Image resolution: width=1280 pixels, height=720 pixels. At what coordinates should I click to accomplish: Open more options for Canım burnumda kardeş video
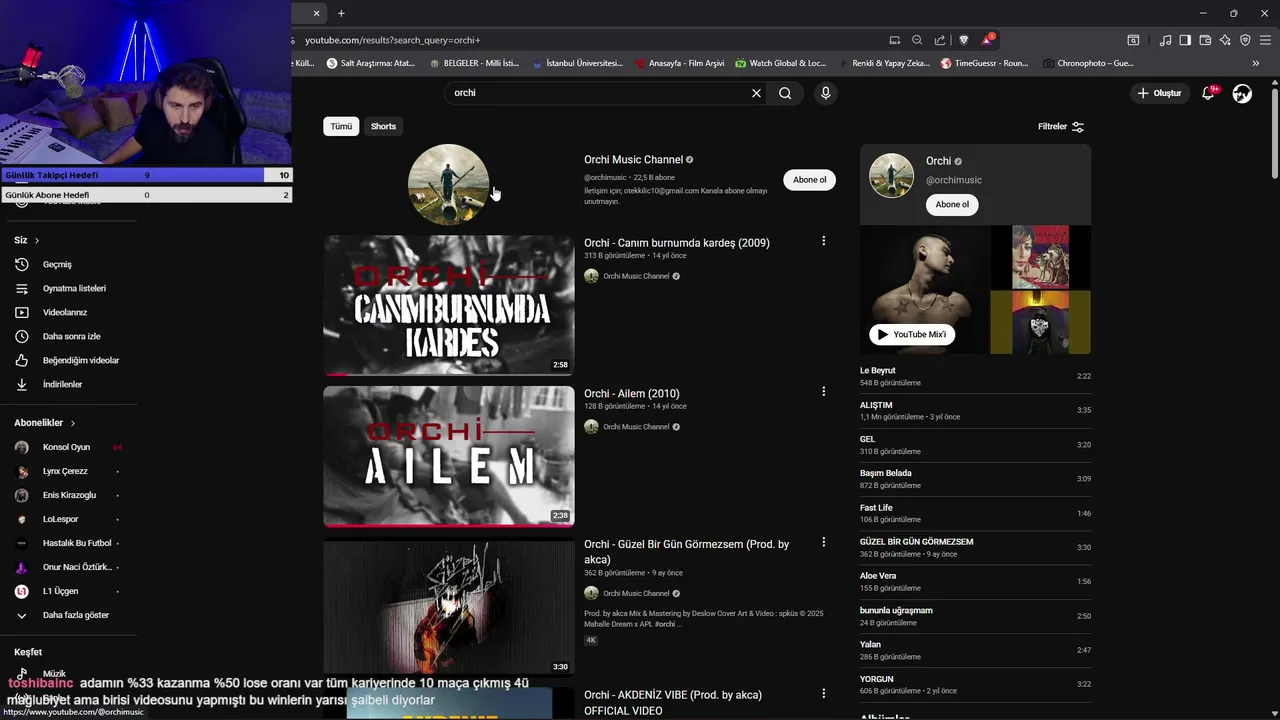coord(823,241)
